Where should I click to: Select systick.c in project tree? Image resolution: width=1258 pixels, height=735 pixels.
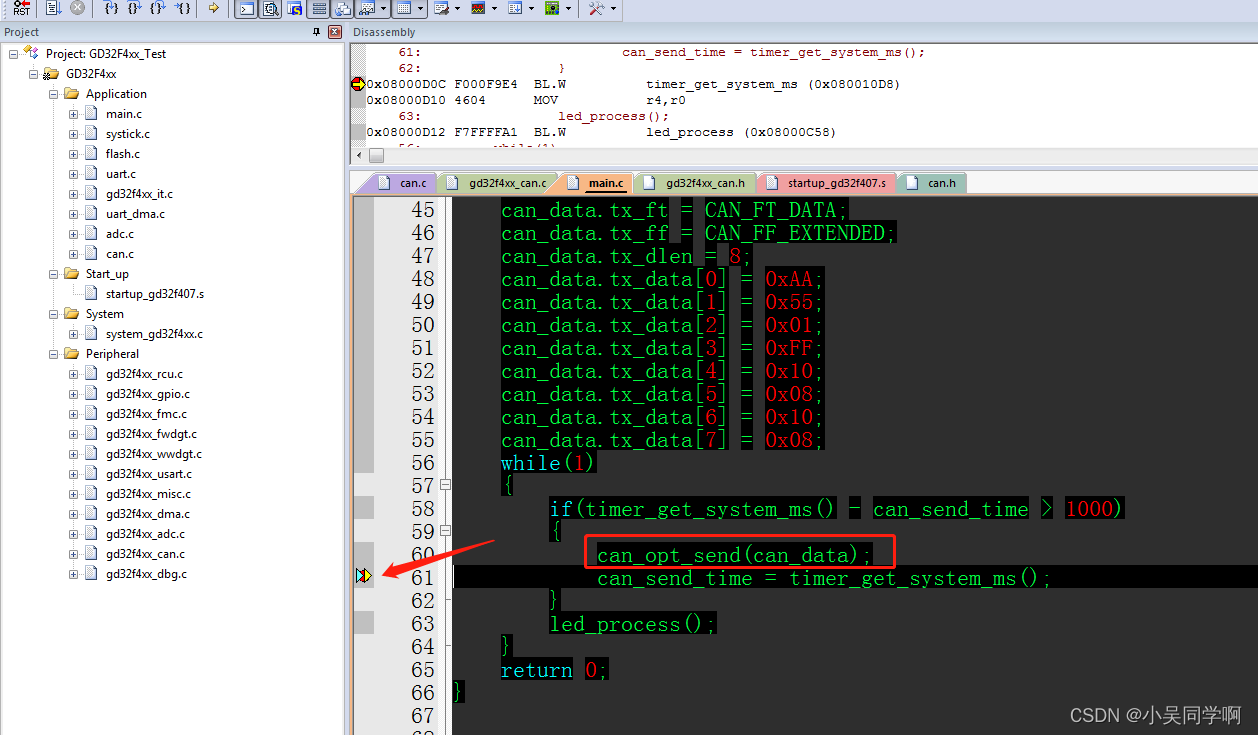point(128,134)
